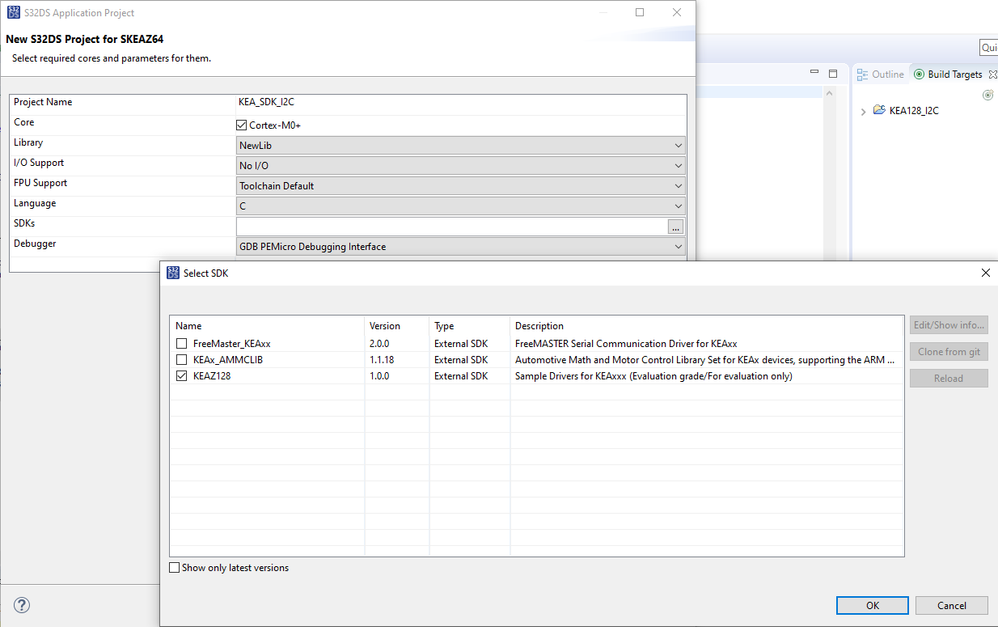This screenshot has height=627, width=998.
Task: Select the KEAx_AMMCLIB row name
Action: click(x=228, y=360)
